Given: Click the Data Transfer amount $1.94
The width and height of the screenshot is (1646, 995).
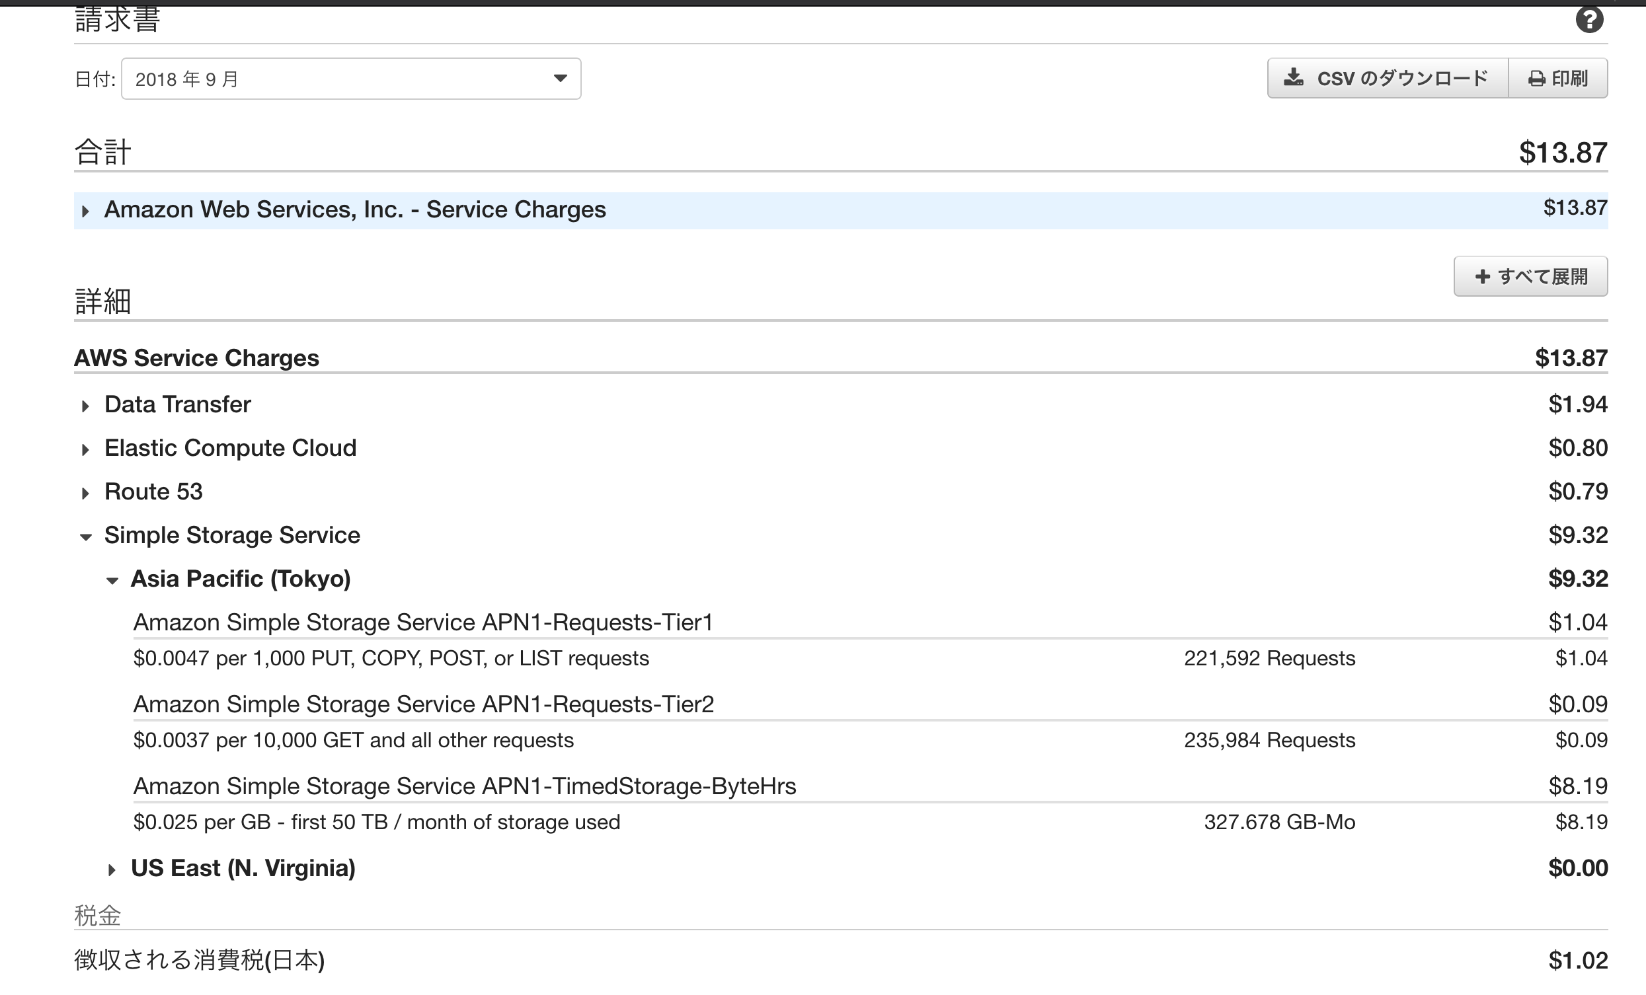Looking at the screenshot, I should click(1578, 404).
